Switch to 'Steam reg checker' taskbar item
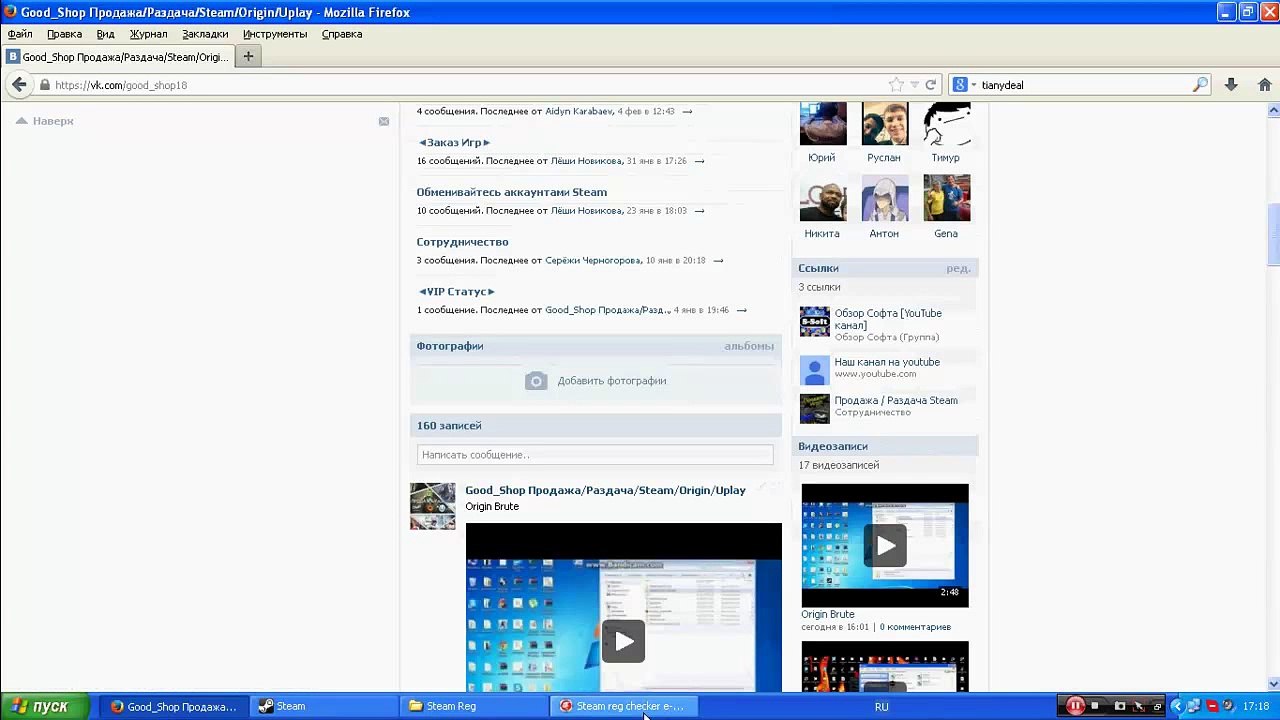The height and width of the screenshot is (720, 1280). click(622, 706)
